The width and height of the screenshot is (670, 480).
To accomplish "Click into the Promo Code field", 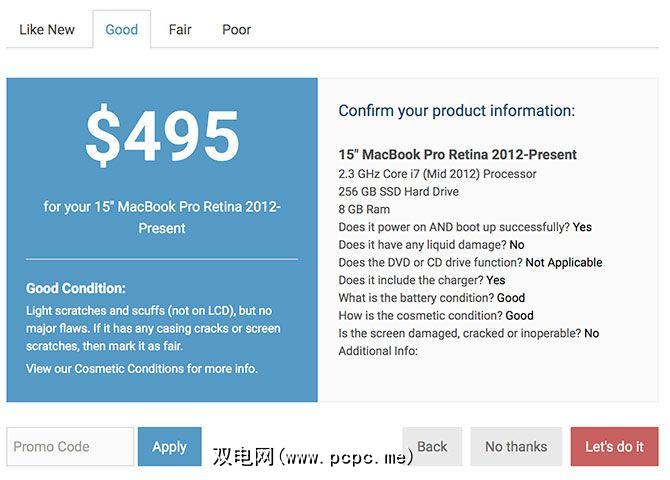I will 70,447.
